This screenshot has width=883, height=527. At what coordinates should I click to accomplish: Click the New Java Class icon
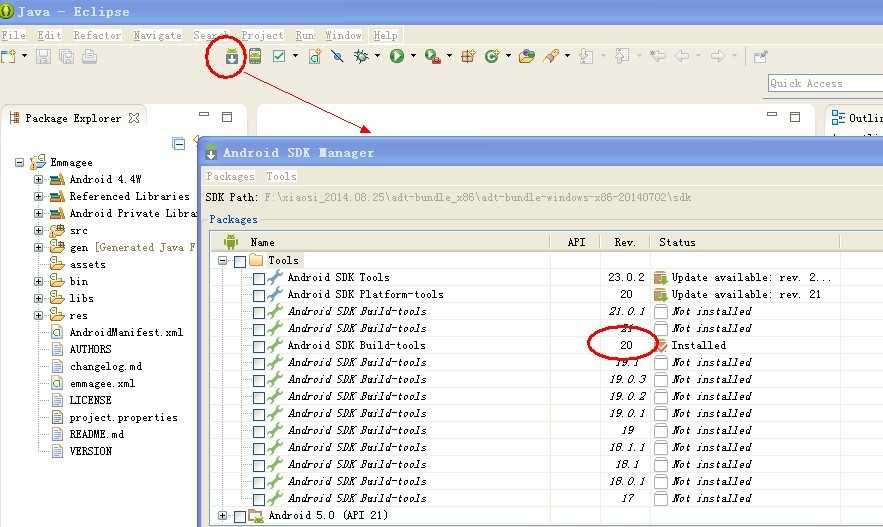point(492,56)
